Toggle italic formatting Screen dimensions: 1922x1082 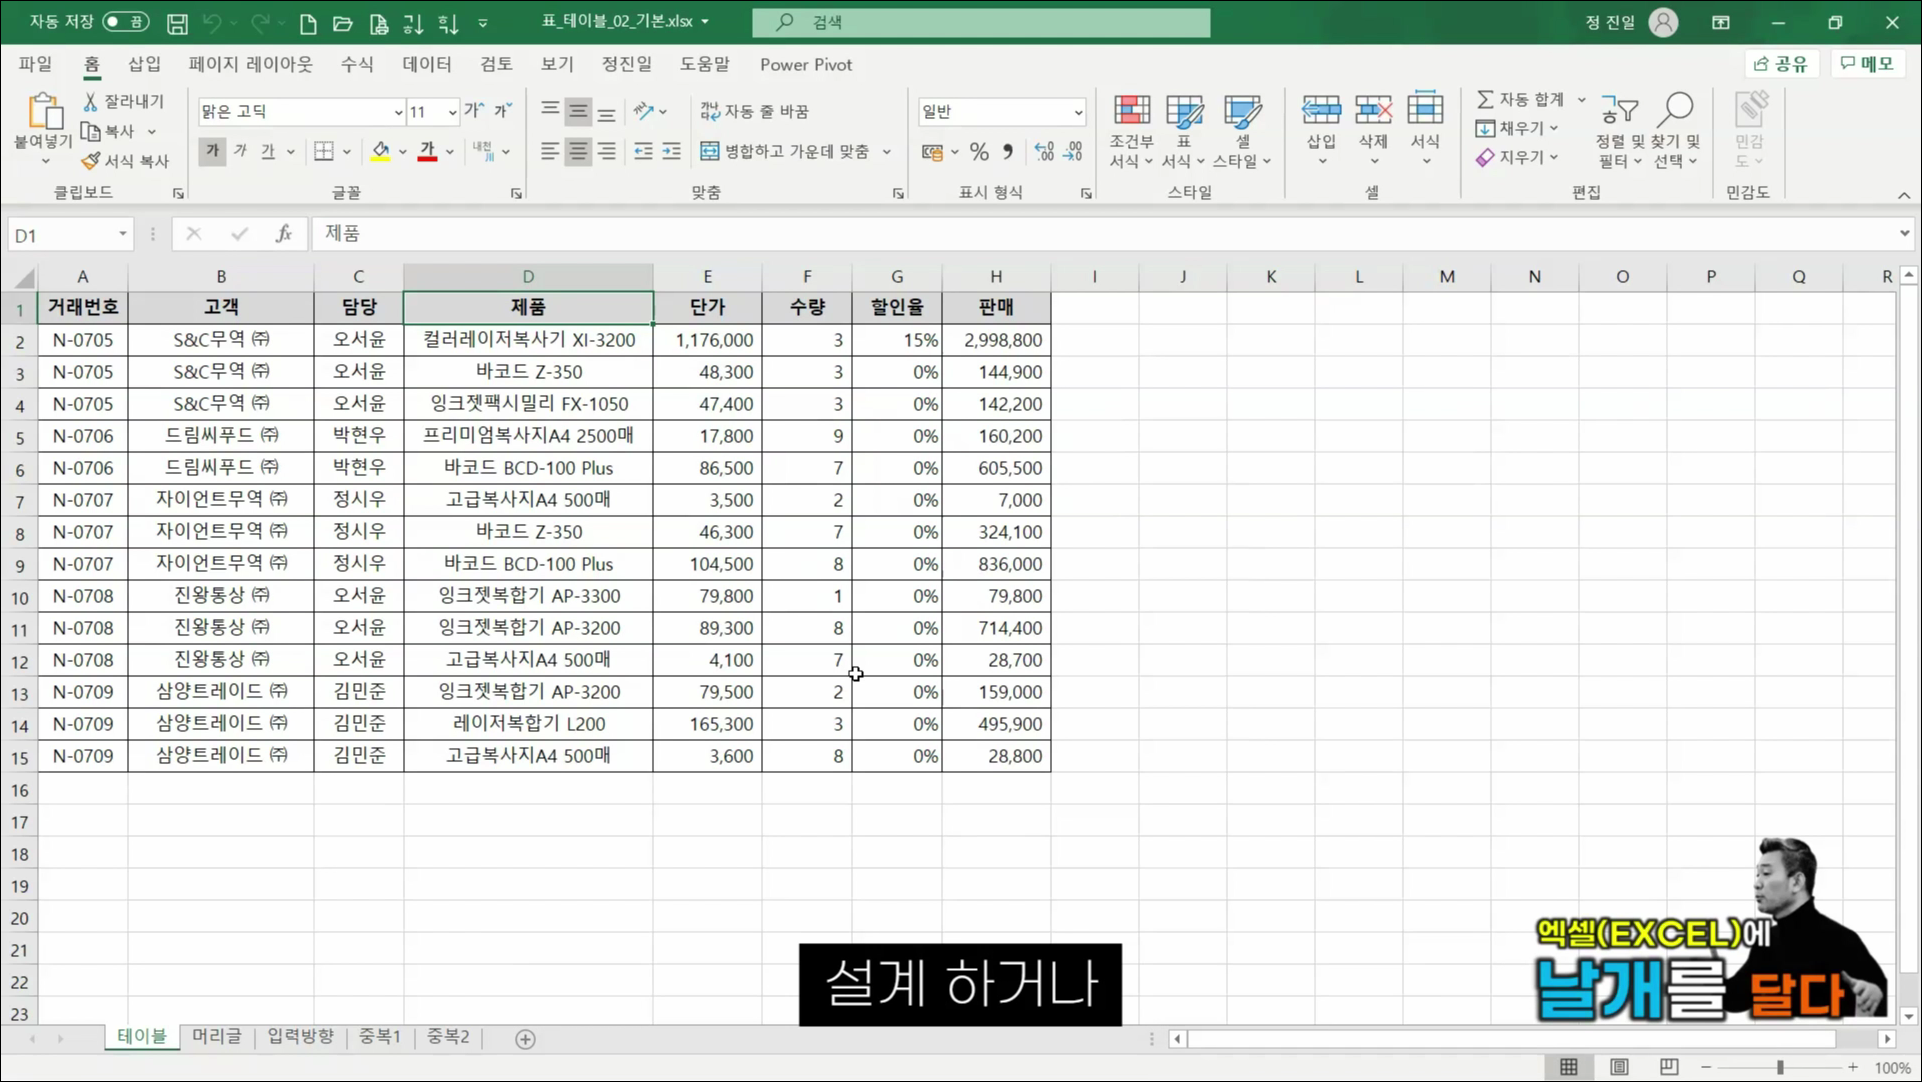click(240, 151)
